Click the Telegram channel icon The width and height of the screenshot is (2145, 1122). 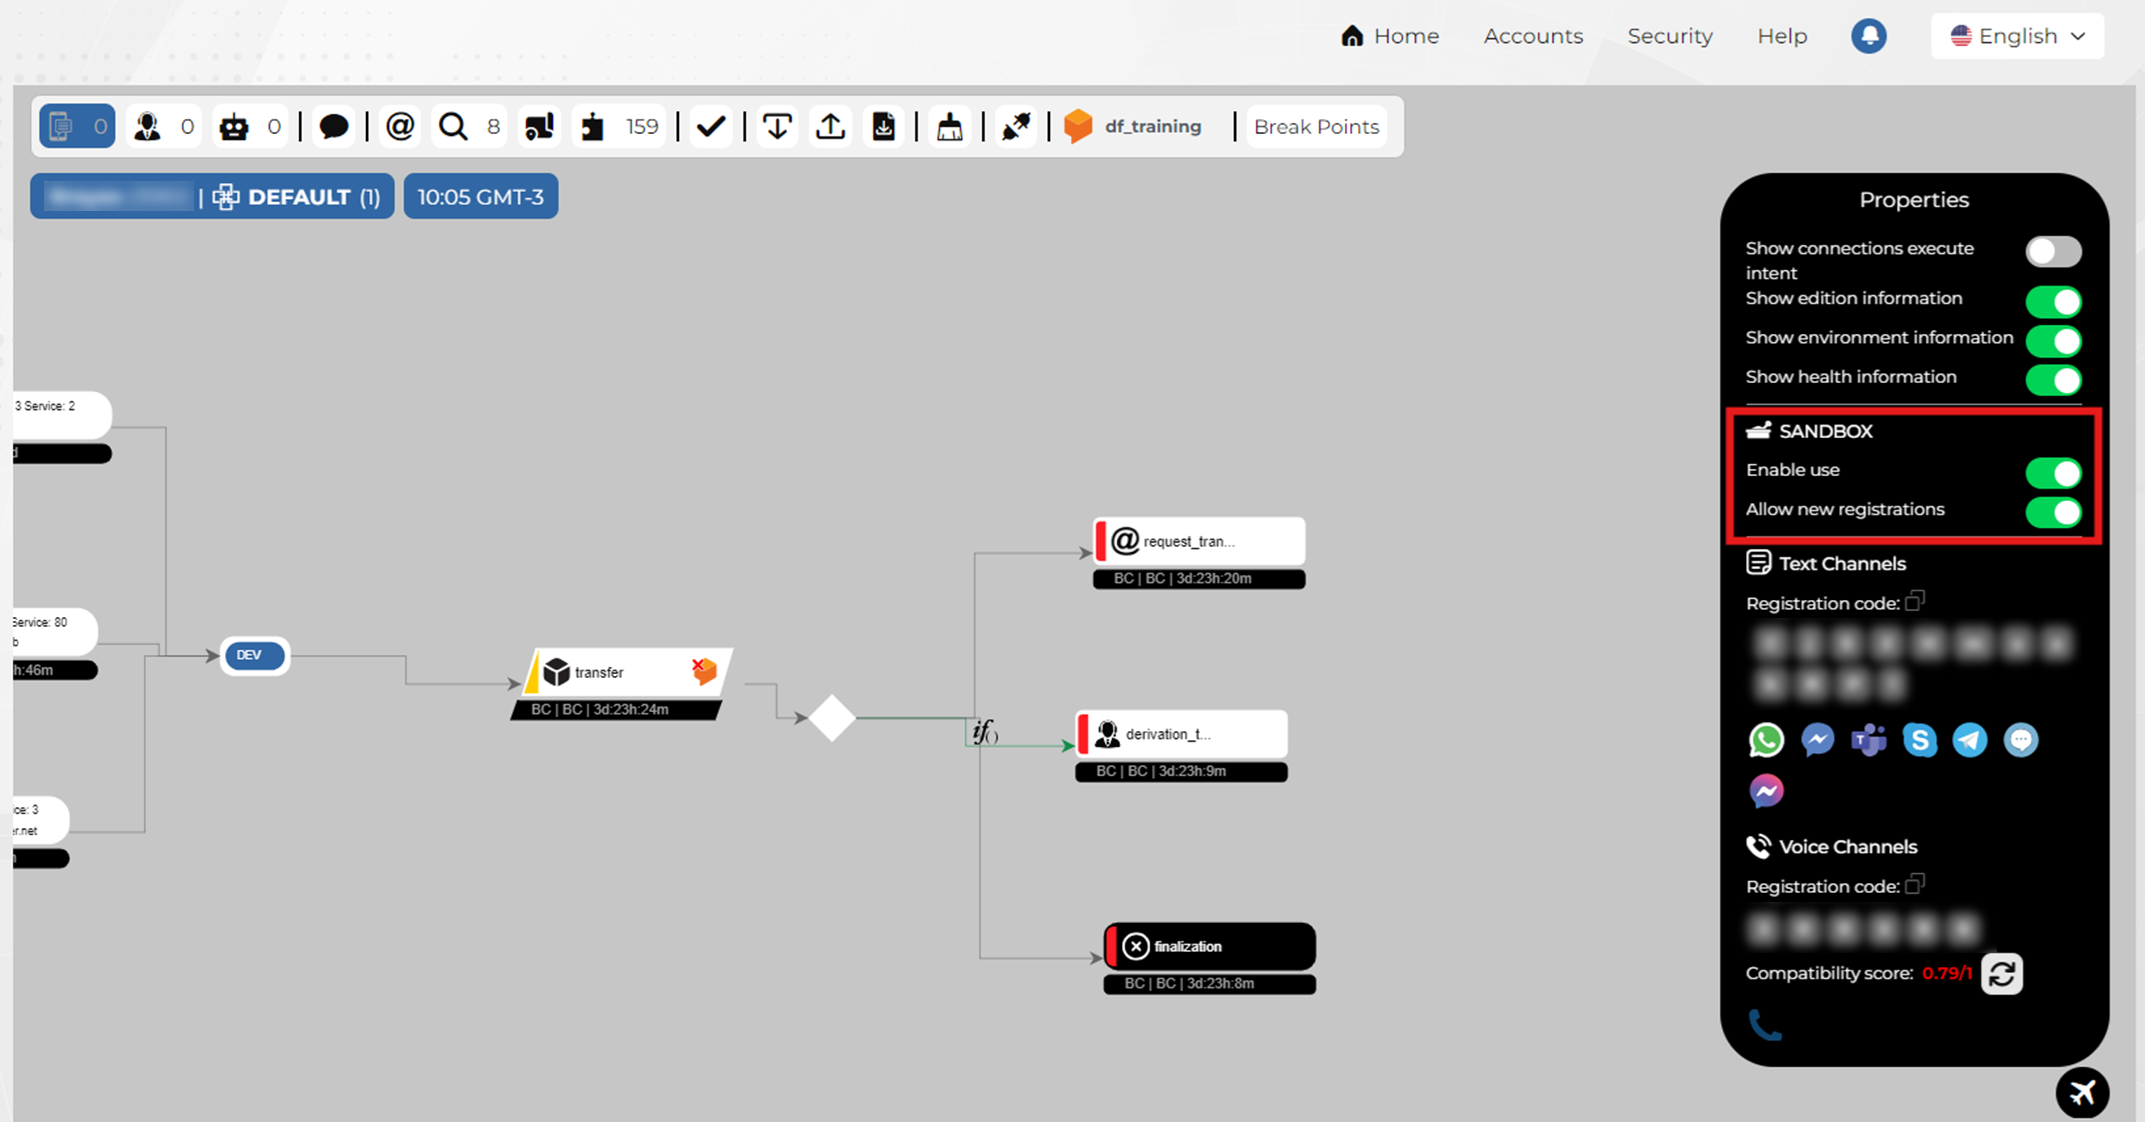[x=1970, y=740]
